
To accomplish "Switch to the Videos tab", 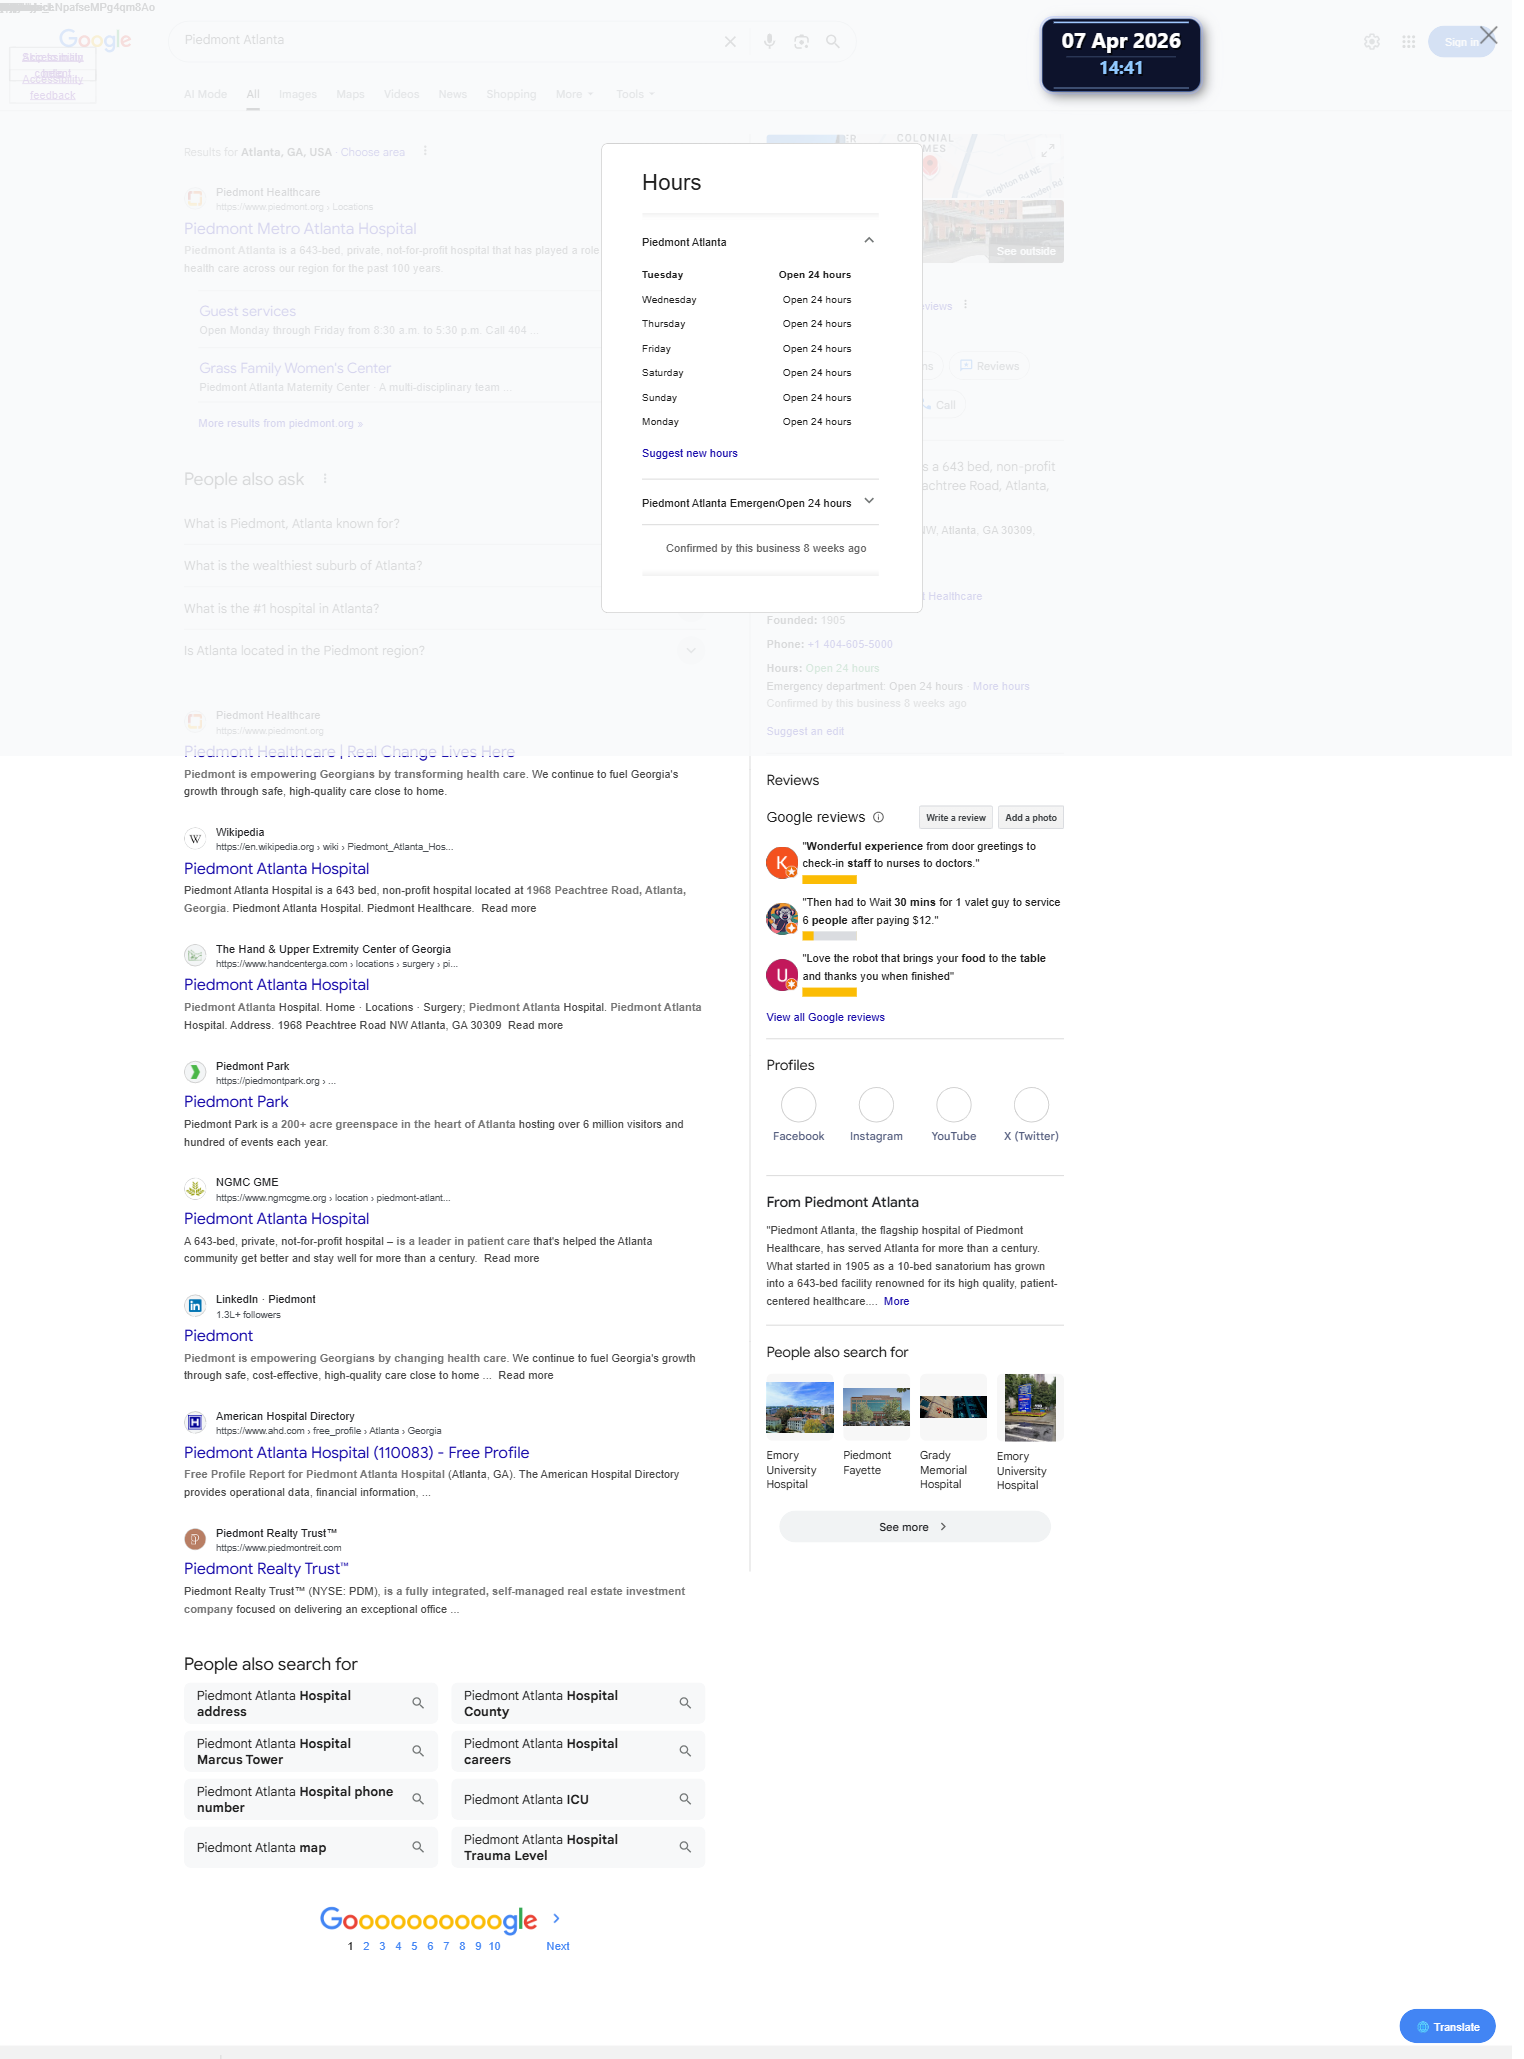I will (401, 94).
